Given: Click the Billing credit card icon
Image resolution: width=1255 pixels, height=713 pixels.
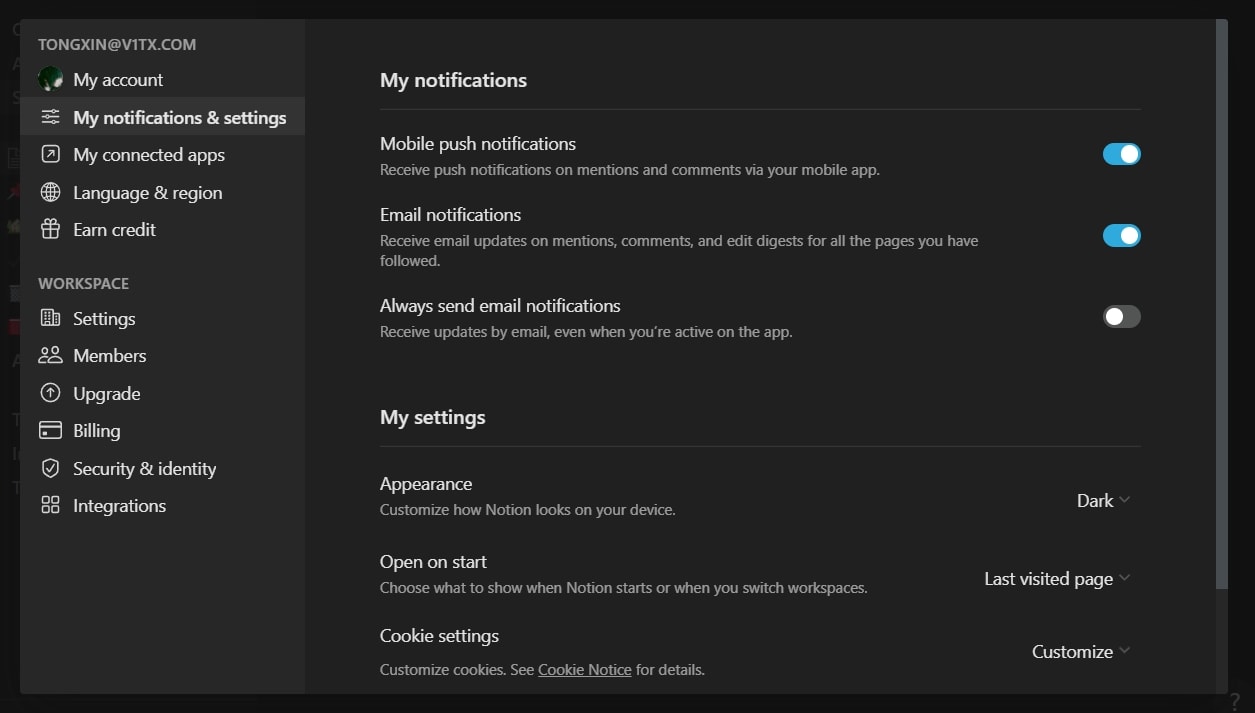Looking at the screenshot, I should click(50, 430).
